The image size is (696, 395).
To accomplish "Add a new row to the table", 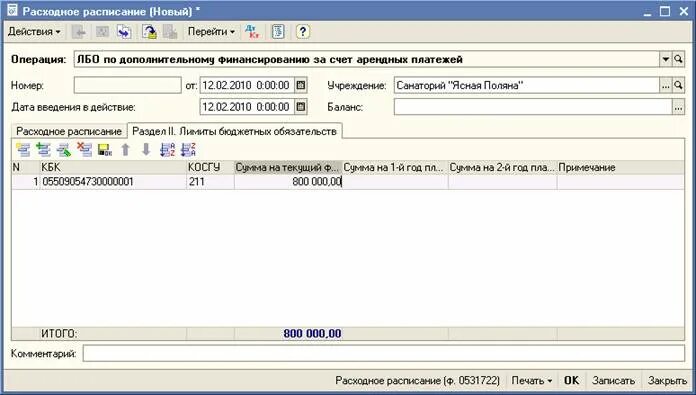I will 23,150.
